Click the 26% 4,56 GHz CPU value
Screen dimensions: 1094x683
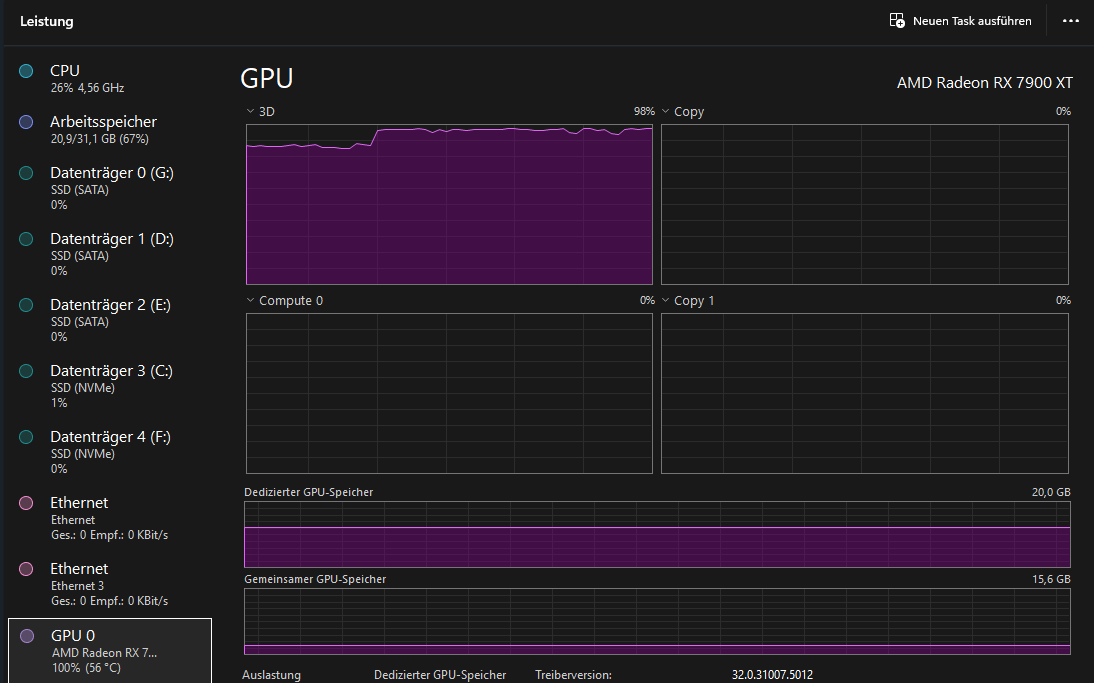tap(87, 88)
